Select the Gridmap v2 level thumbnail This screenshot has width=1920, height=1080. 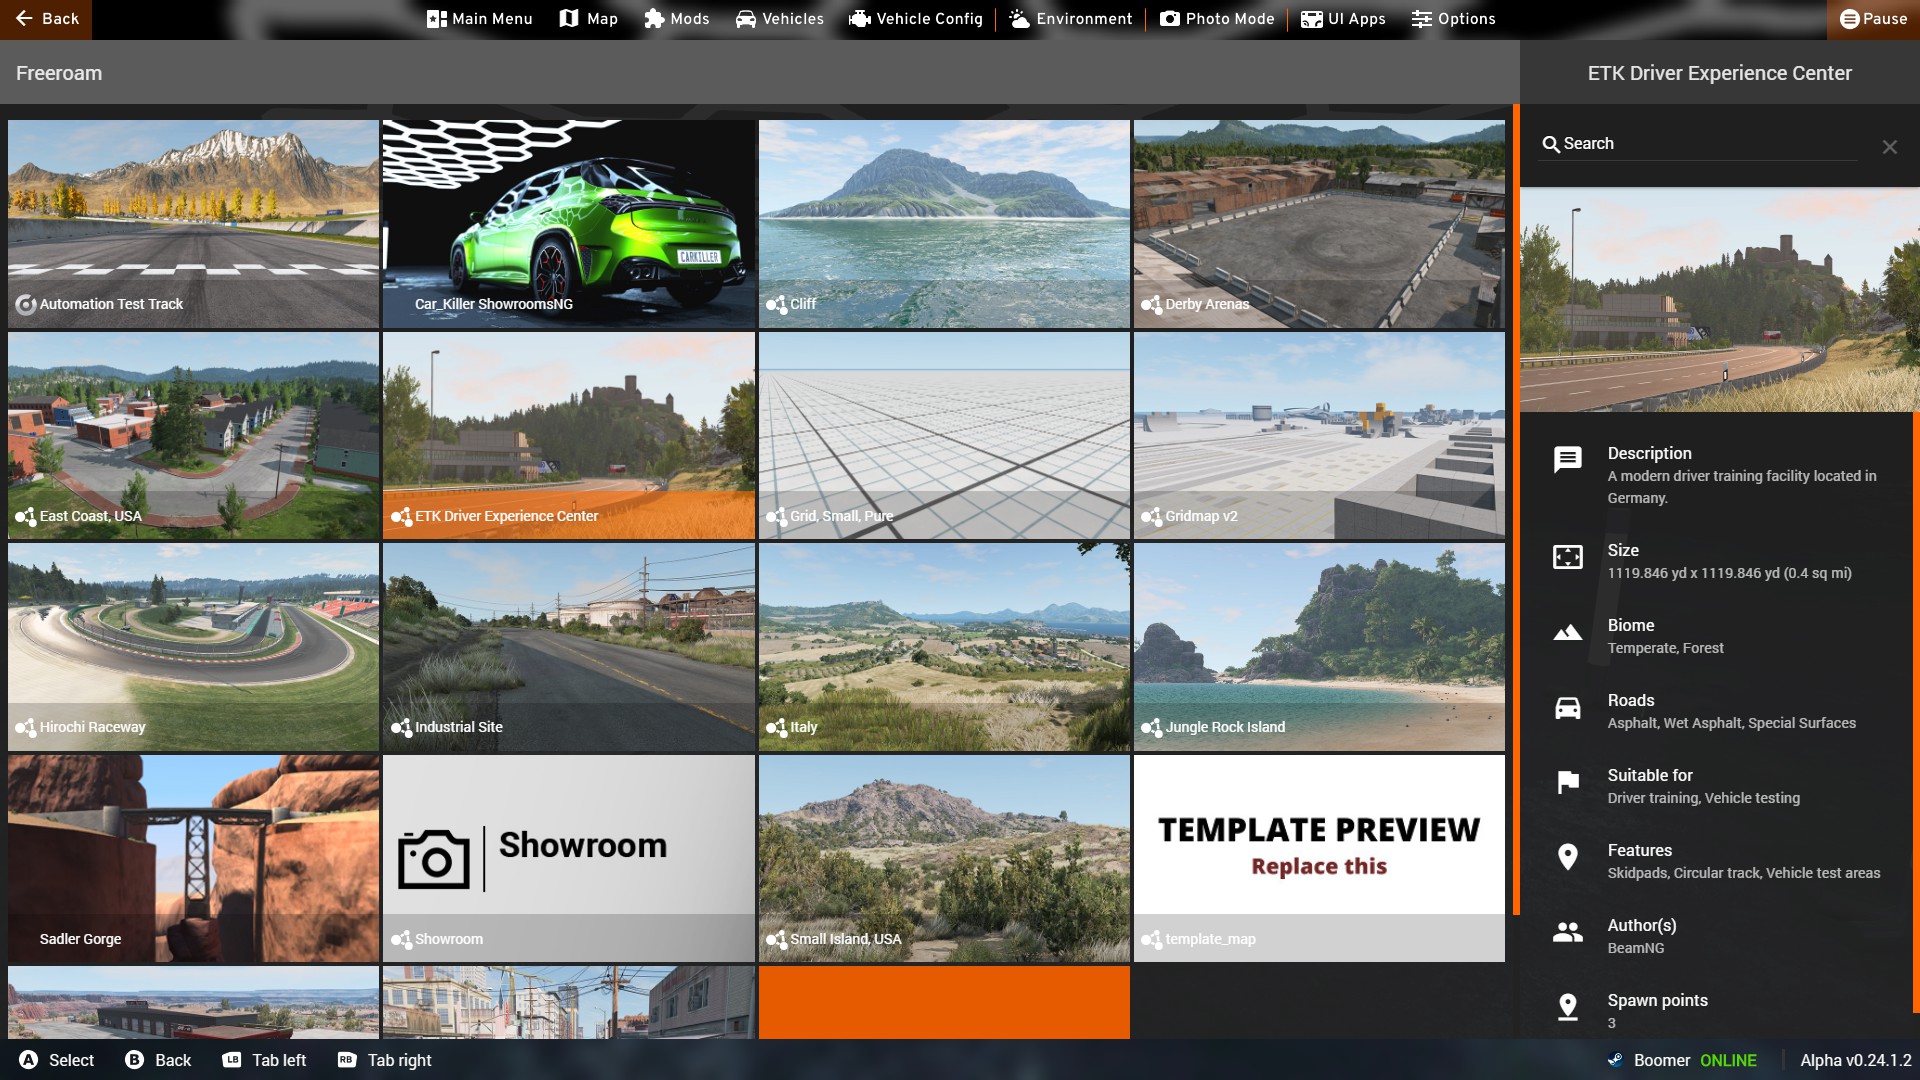[1319, 436]
